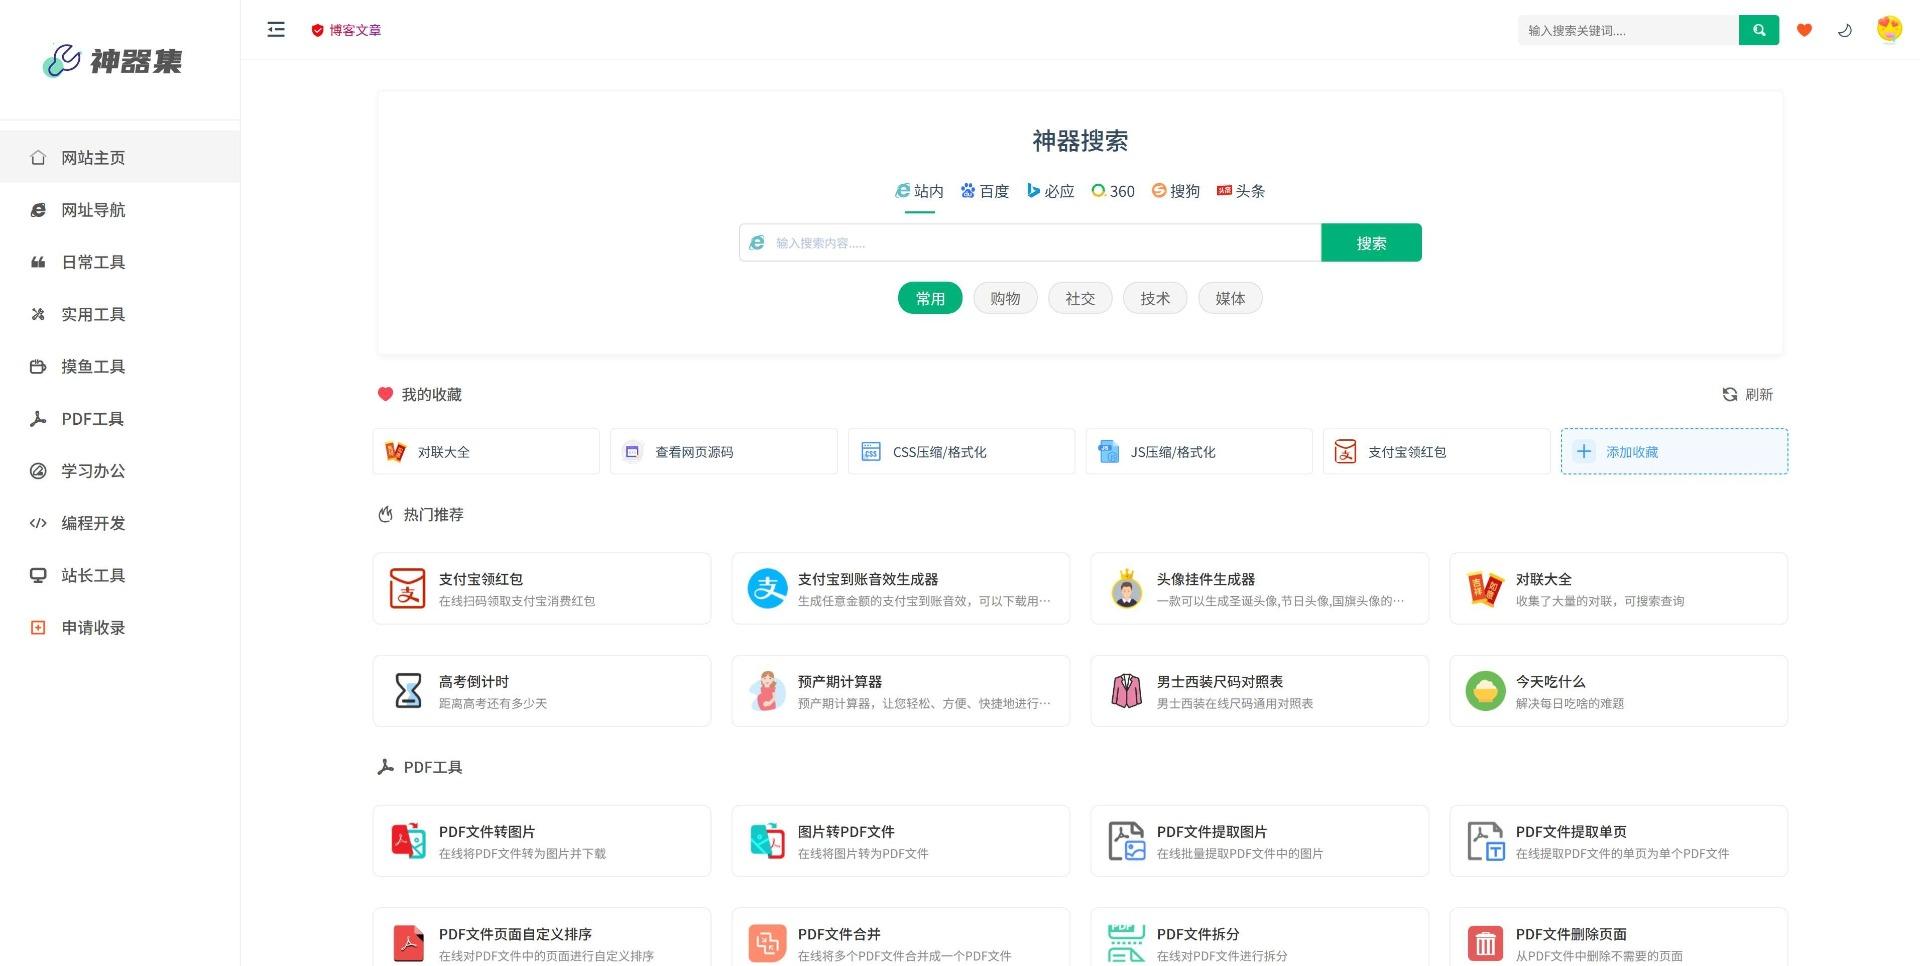Open the 高考倒计时 hourglass icon
Image resolution: width=1920 pixels, height=966 pixels.
point(408,691)
